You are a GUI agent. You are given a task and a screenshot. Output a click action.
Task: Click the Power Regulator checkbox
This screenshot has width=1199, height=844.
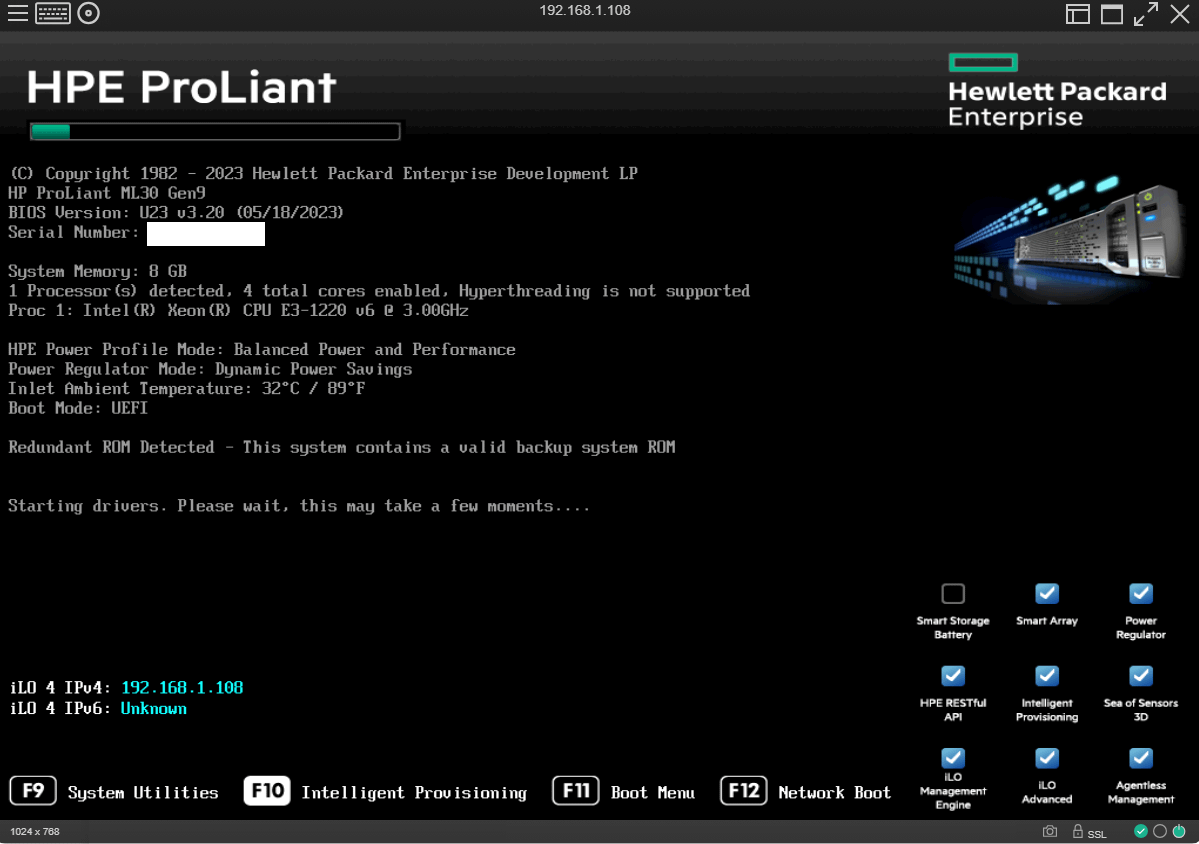[x=1141, y=593]
